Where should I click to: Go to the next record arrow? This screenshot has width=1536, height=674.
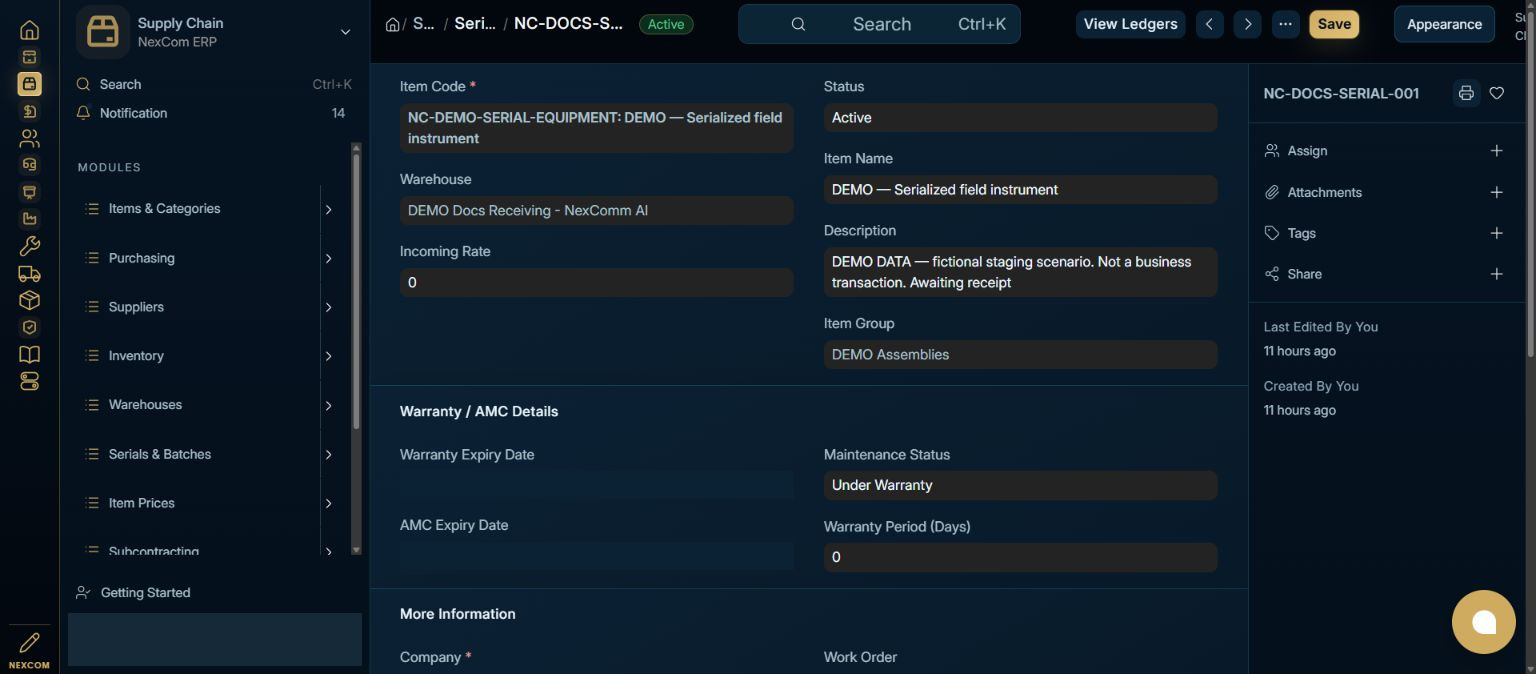pos(1247,24)
